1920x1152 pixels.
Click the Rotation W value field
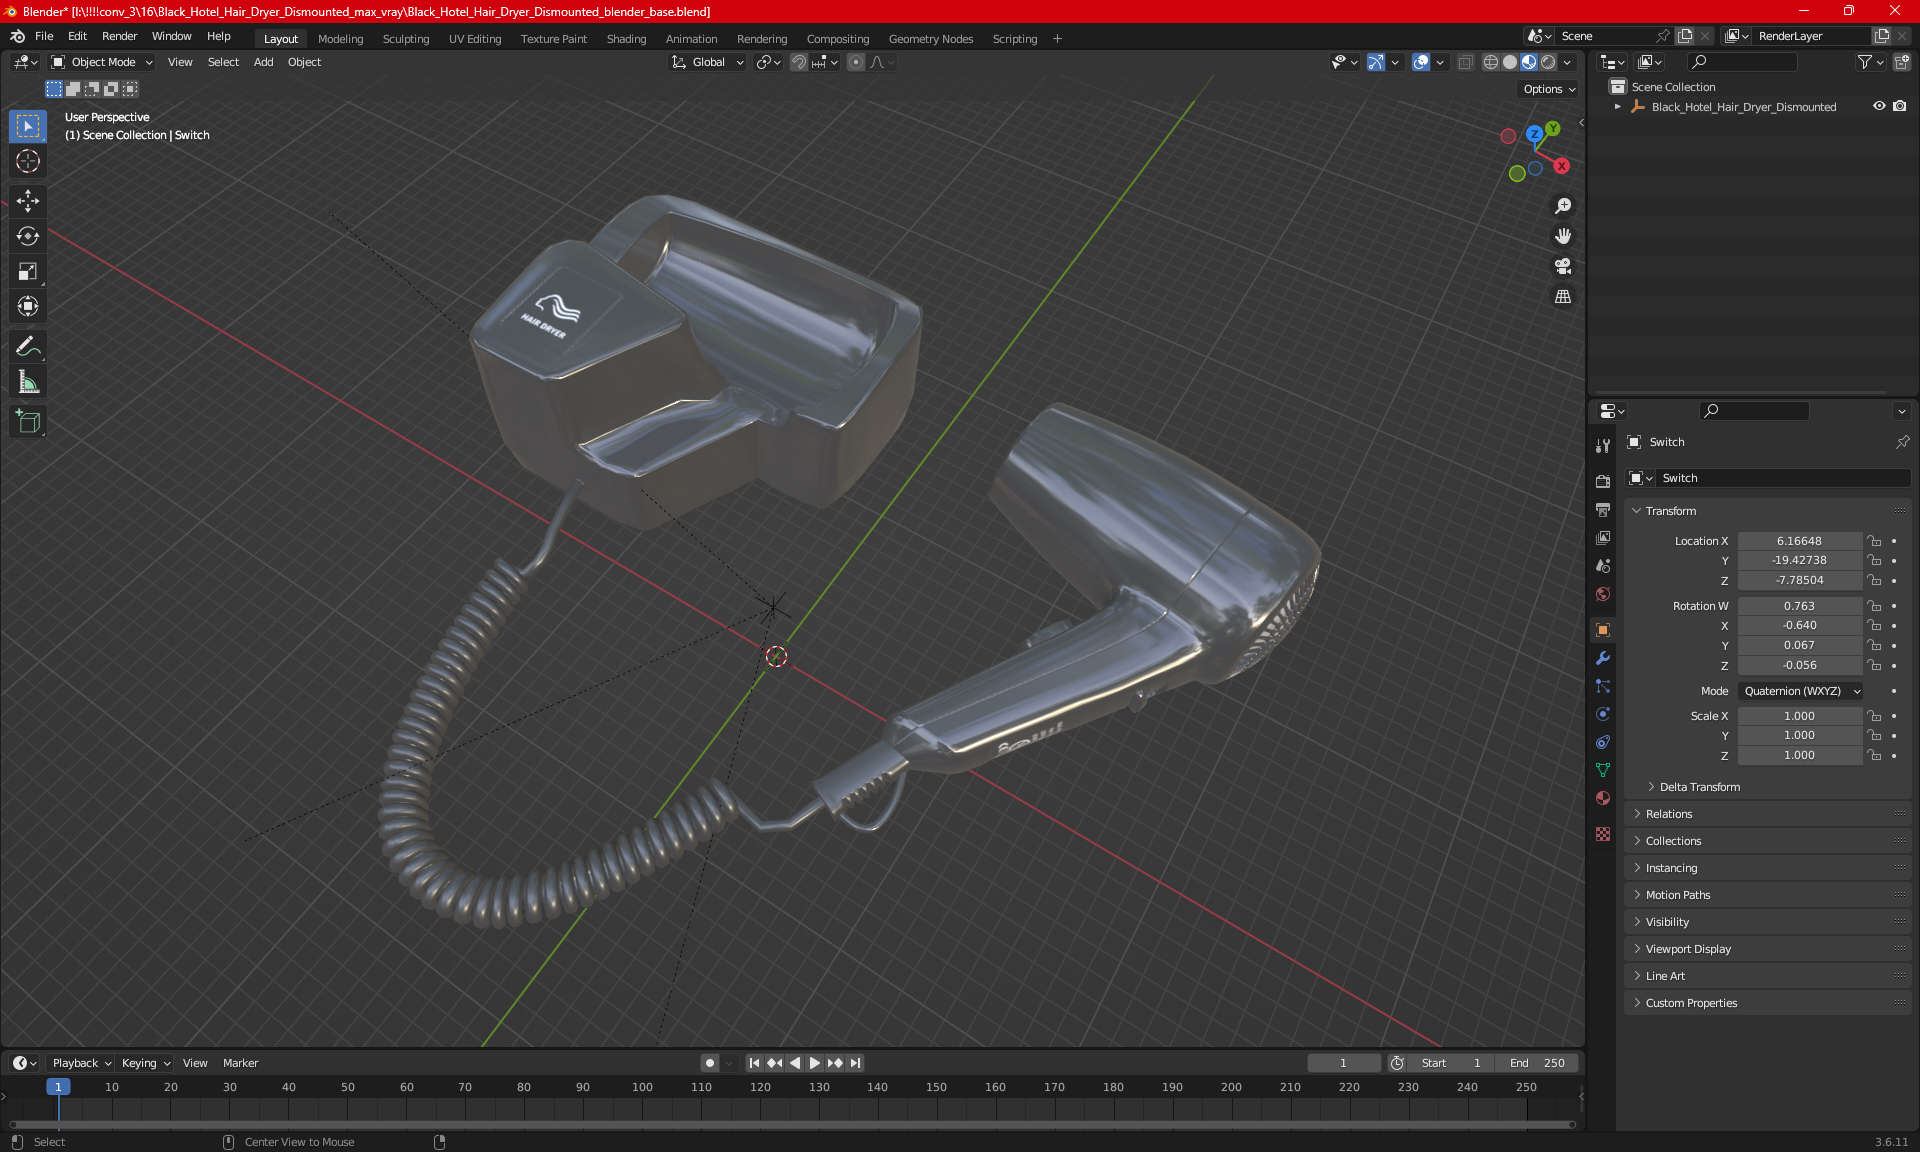pos(1799,606)
